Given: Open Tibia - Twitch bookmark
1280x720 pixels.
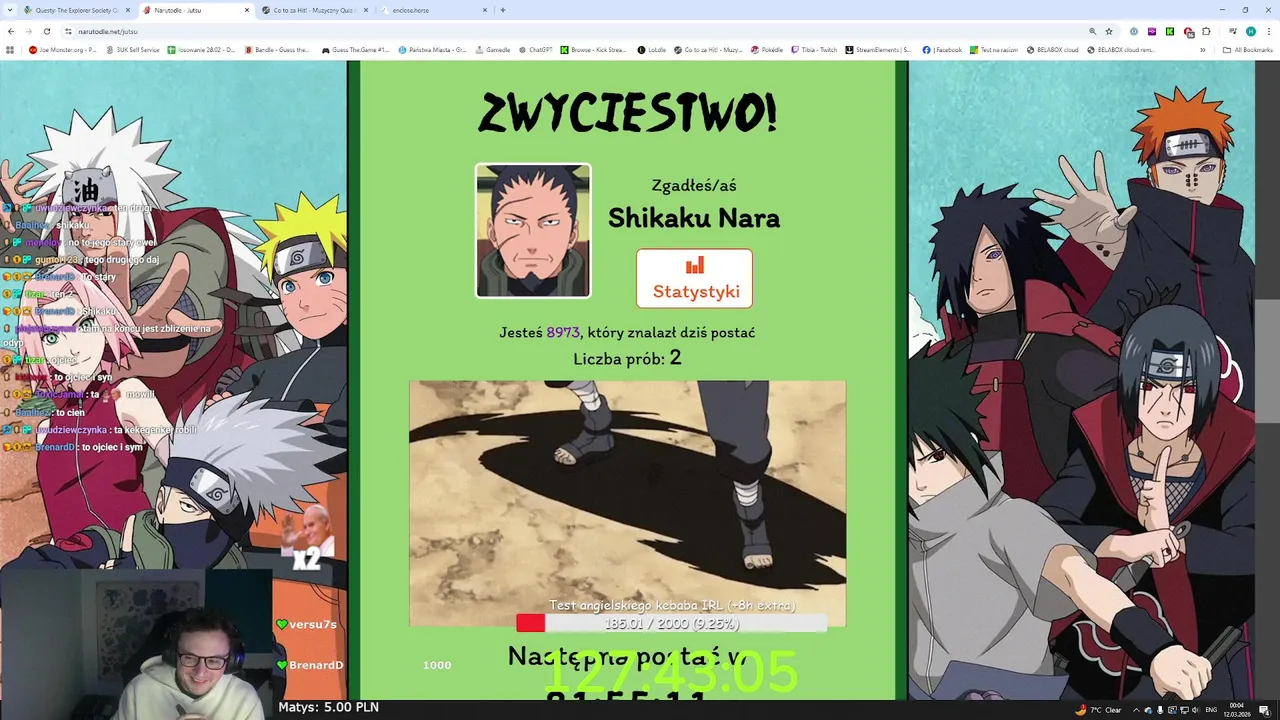Looking at the screenshot, I should tap(814, 50).
